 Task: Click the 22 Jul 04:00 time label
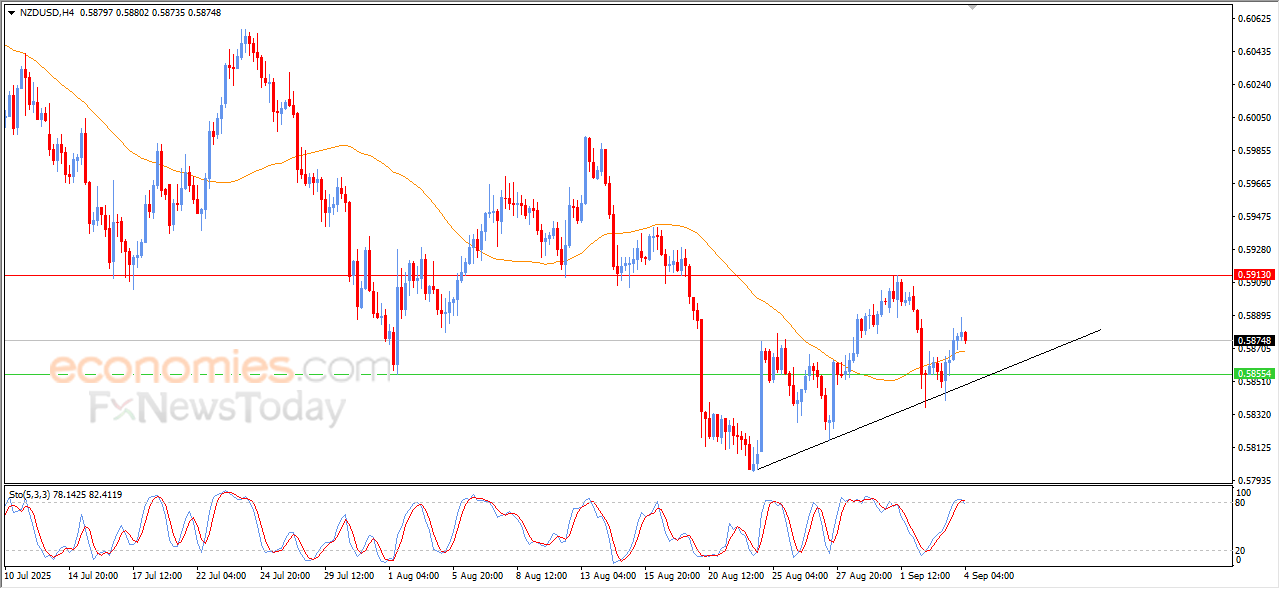coord(221,576)
